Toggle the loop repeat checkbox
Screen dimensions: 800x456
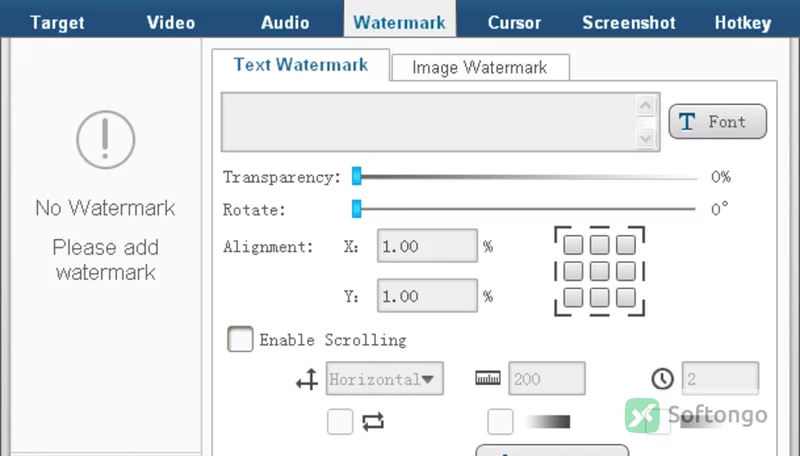(x=340, y=422)
